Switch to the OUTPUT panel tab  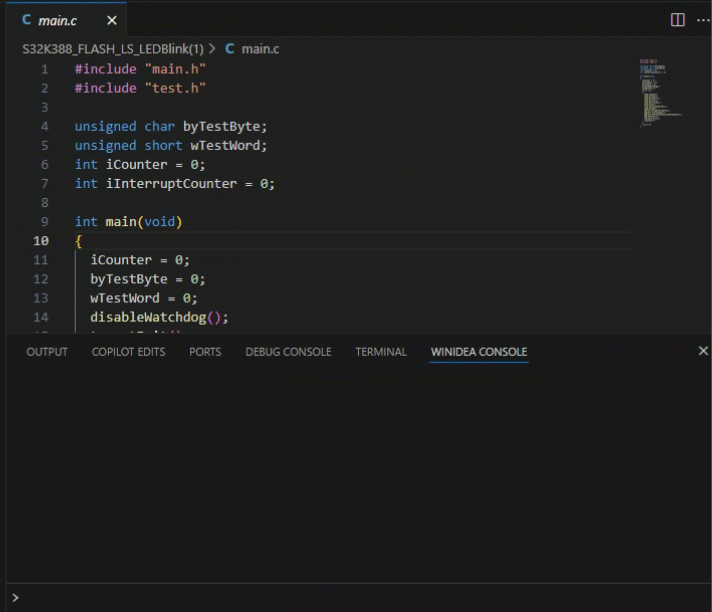pos(47,352)
